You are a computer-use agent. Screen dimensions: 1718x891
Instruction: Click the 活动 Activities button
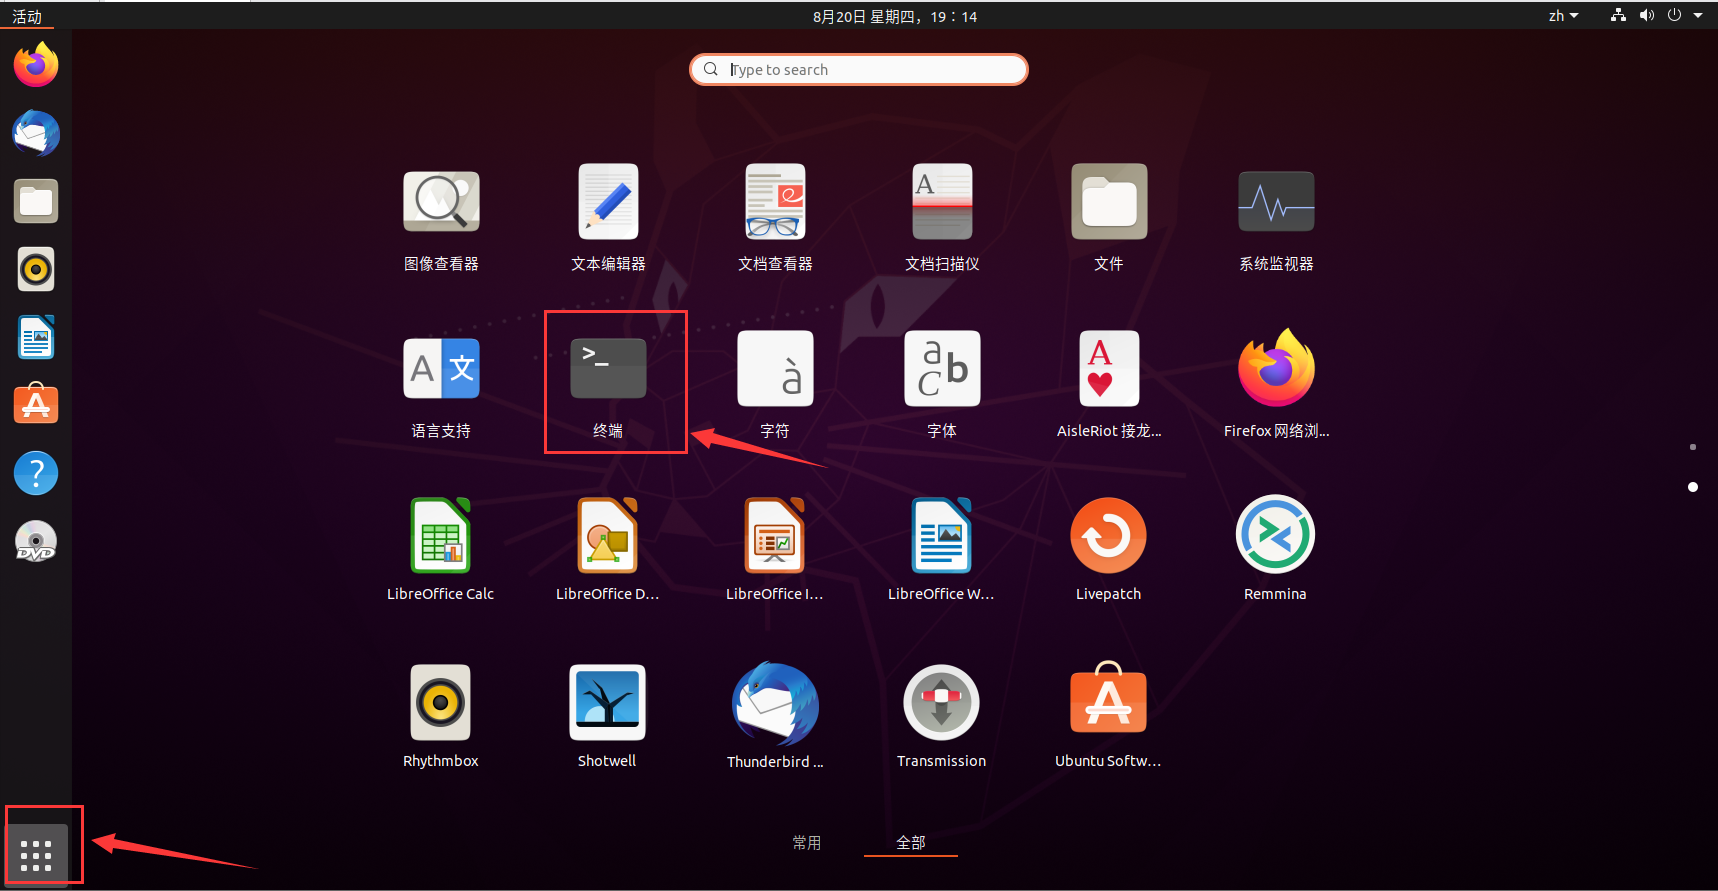[27, 16]
